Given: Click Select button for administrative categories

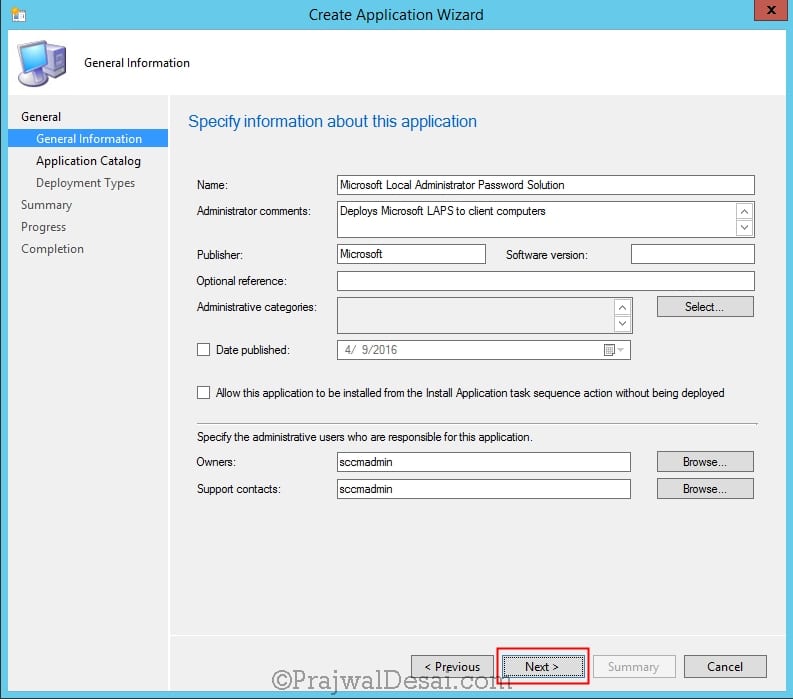Looking at the screenshot, I should point(705,307).
